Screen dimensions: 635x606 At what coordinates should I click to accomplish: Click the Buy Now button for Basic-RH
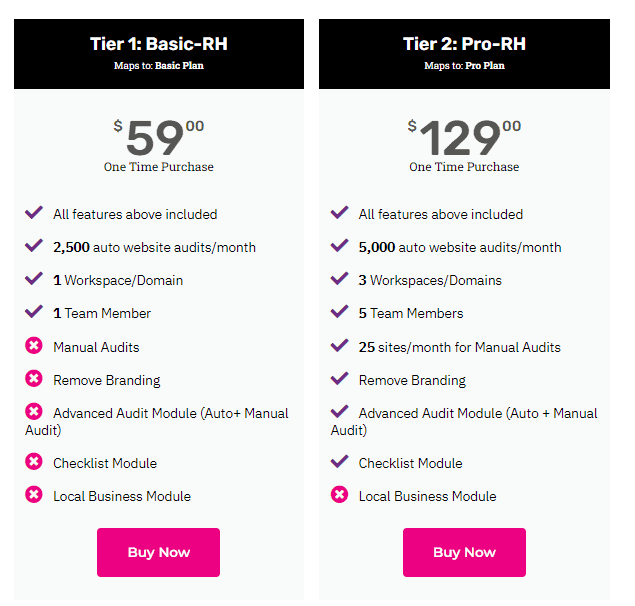coord(158,552)
